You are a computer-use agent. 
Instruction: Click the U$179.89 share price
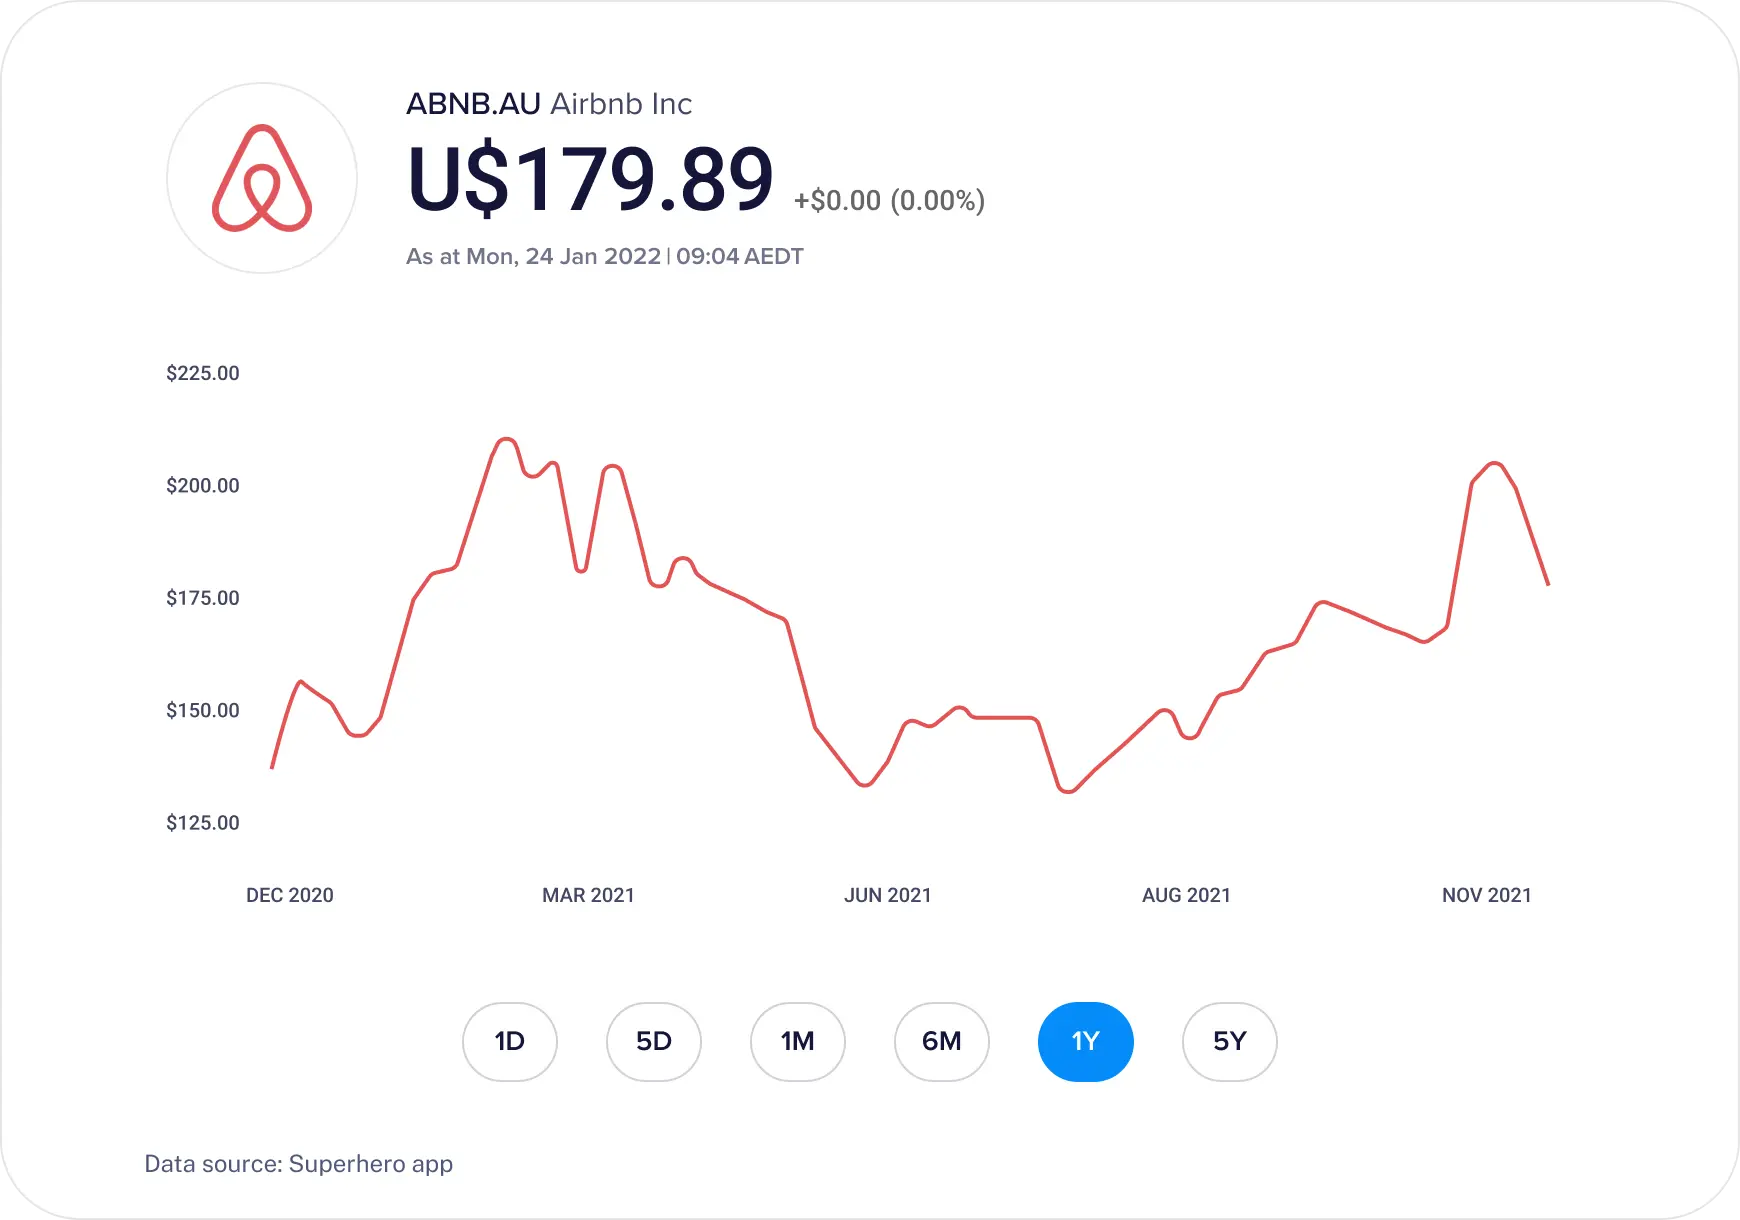pos(590,180)
